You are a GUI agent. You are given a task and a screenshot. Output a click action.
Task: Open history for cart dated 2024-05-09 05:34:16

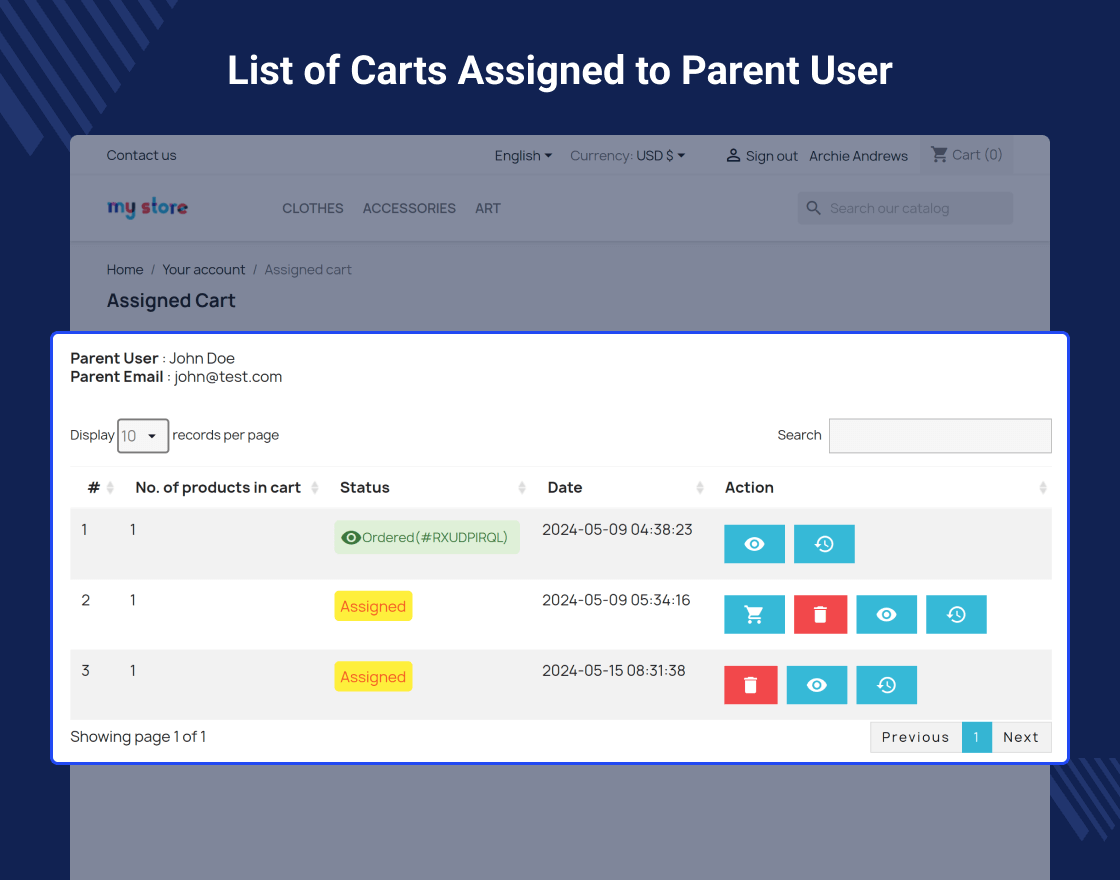[x=956, y=614]
